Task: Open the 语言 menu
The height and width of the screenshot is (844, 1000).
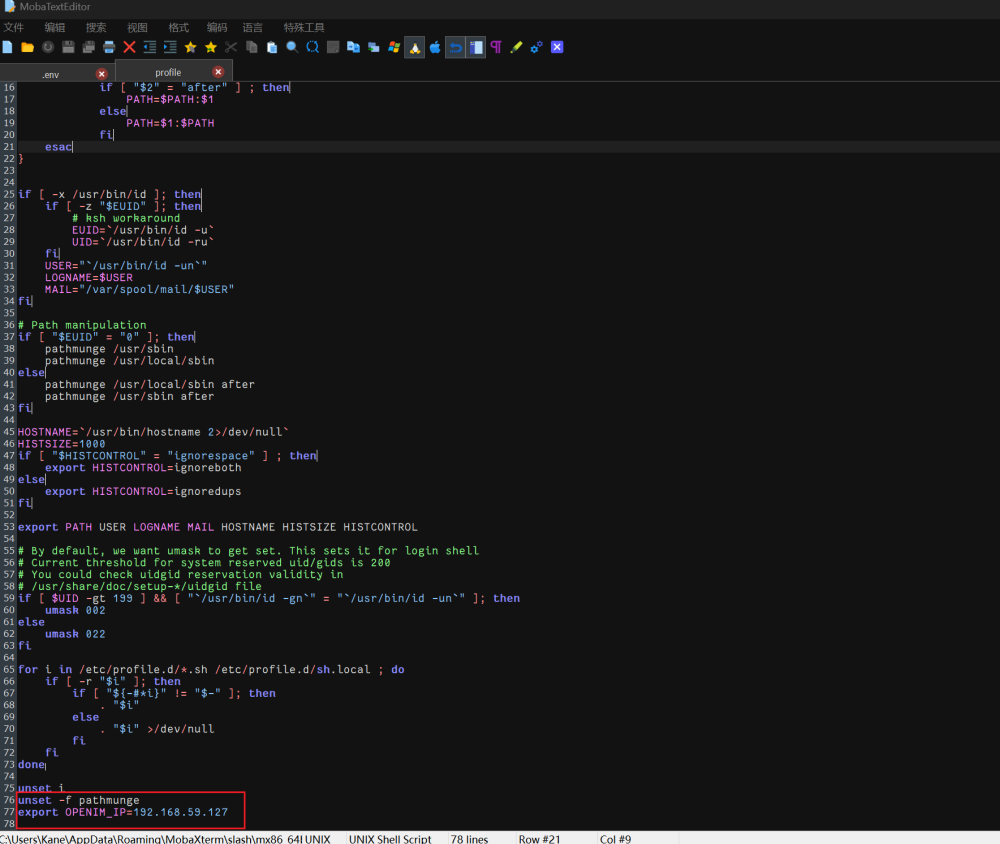Action: tap(253, 27)
